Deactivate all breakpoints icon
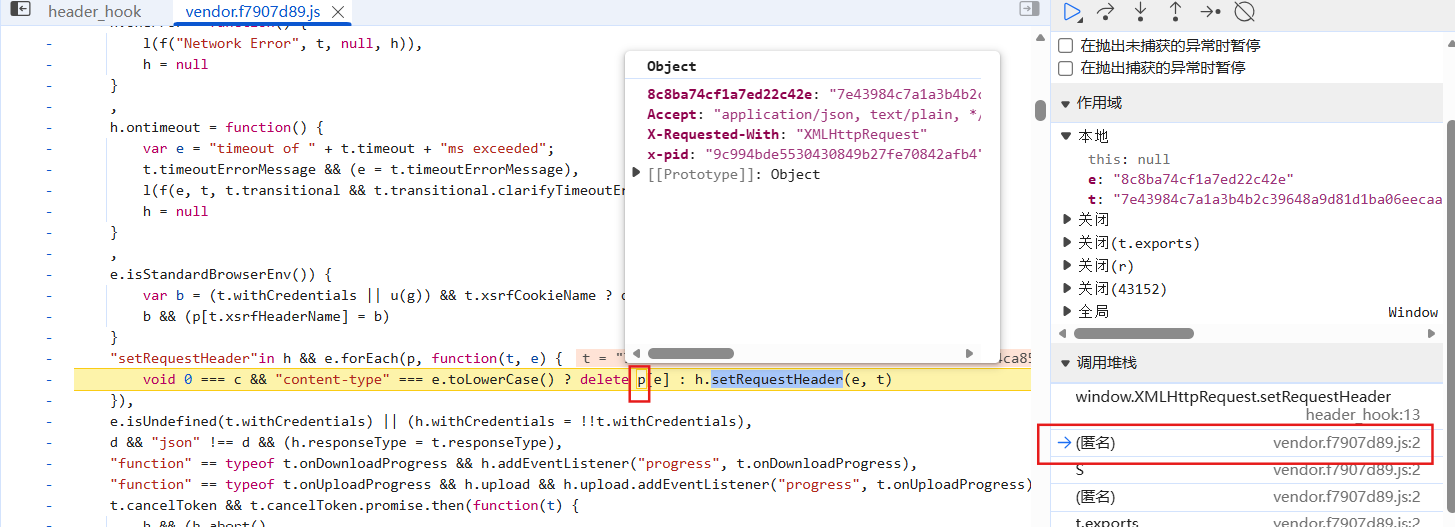Screen dimensions: 1455x527 1244,12
